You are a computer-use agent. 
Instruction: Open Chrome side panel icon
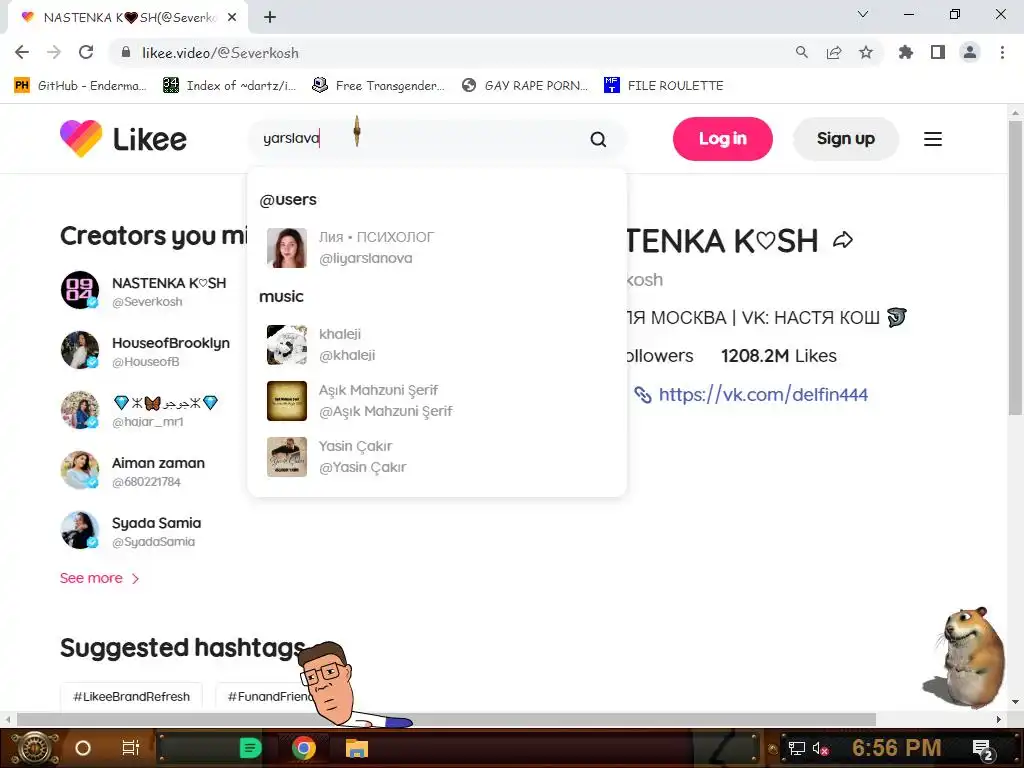click(938, 52)
